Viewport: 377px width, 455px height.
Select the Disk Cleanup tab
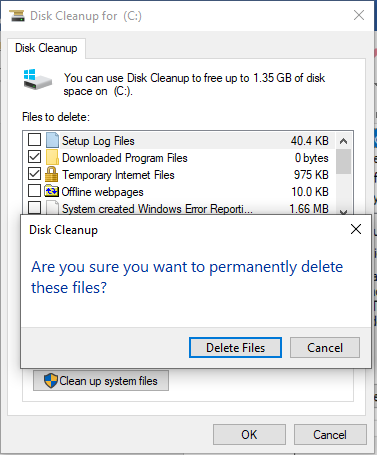point(46,48)
